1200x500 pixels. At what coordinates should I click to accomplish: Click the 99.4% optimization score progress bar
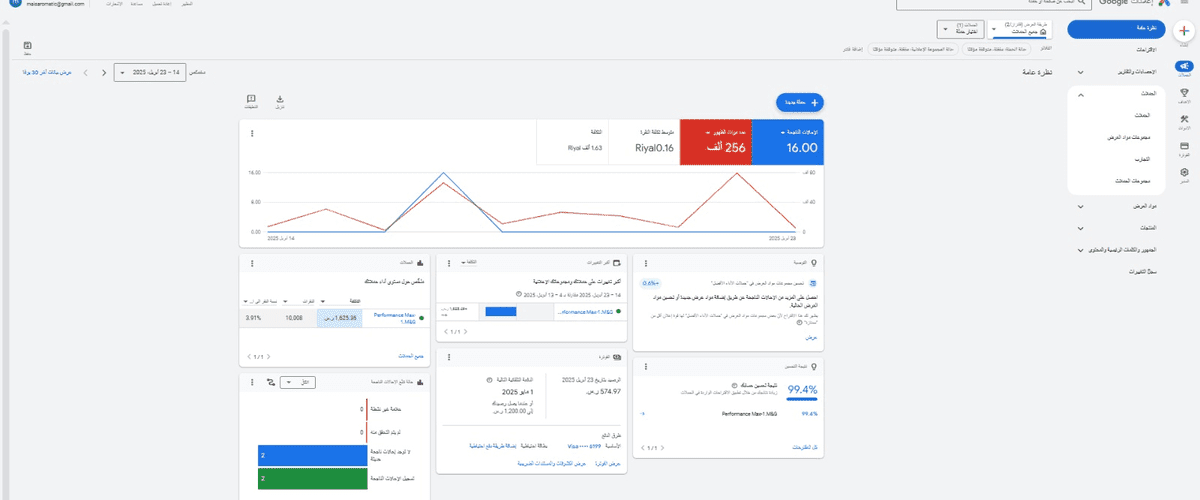[x=803, y=399]
